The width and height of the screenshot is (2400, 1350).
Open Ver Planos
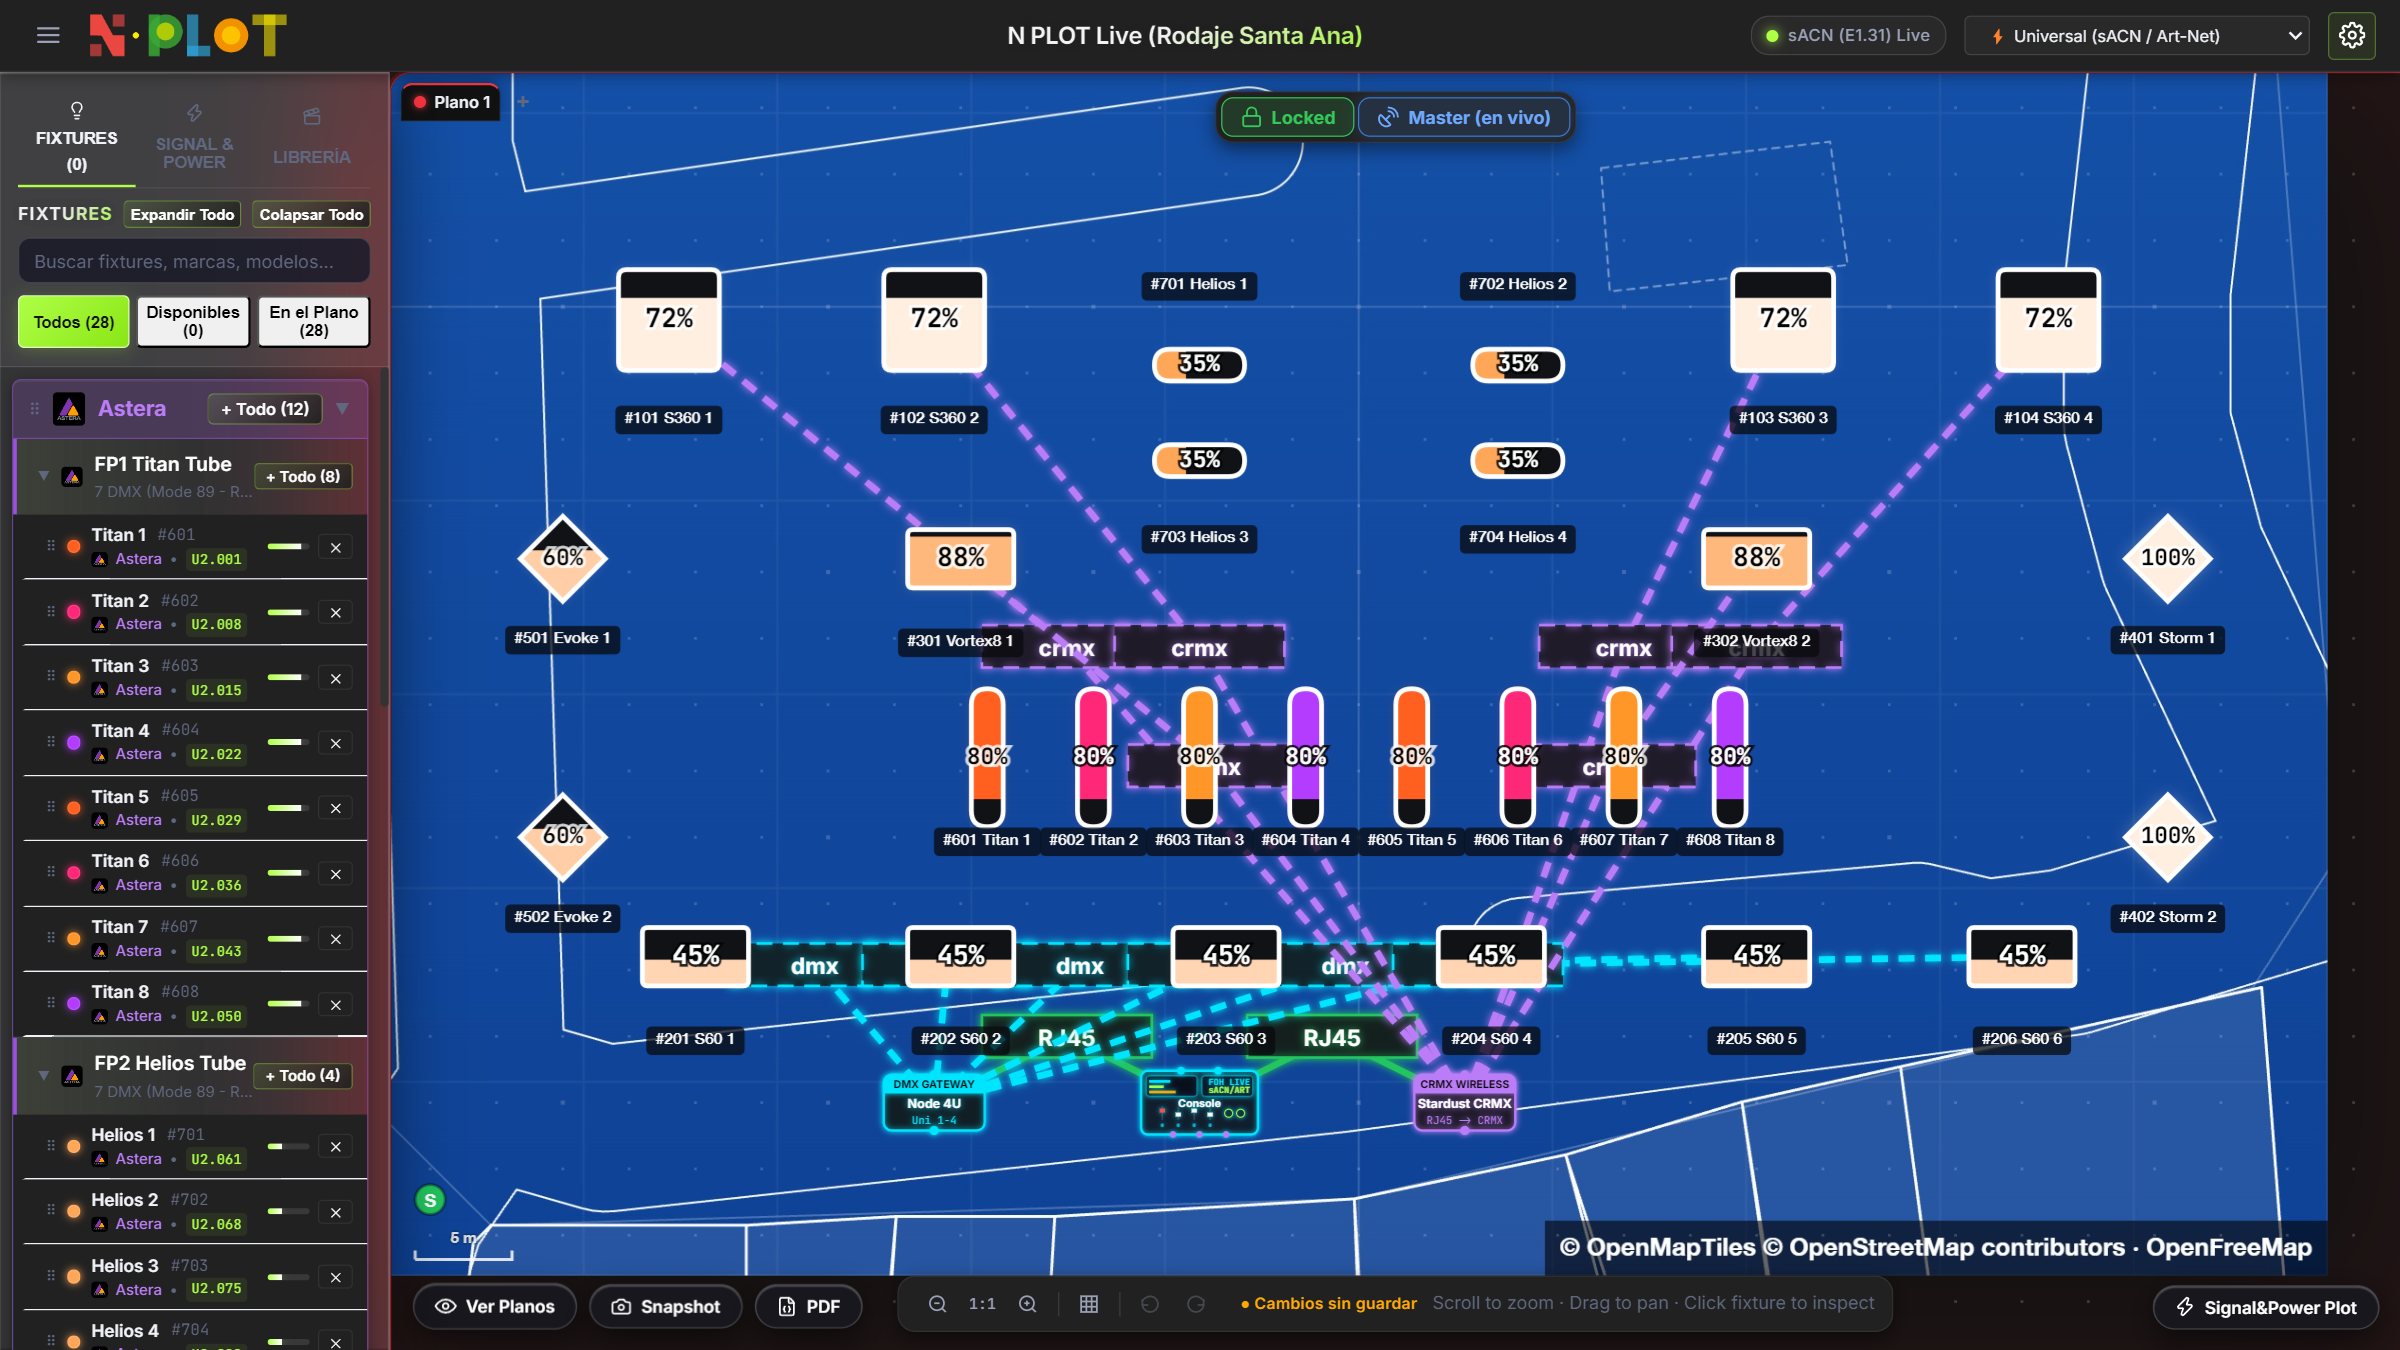[x=495, y=1307]
